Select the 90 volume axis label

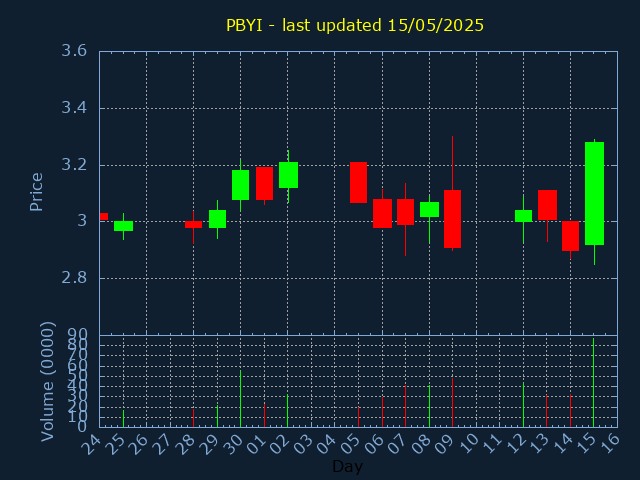(77, 335)
